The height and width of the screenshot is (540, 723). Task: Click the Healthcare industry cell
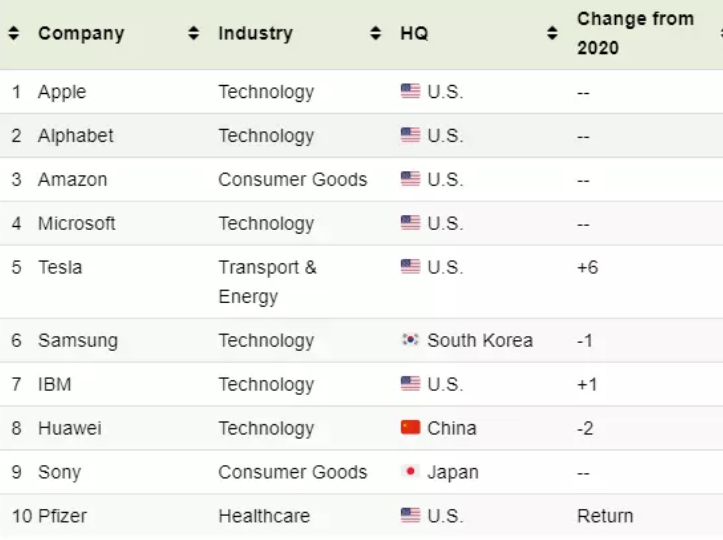[264, 516]
